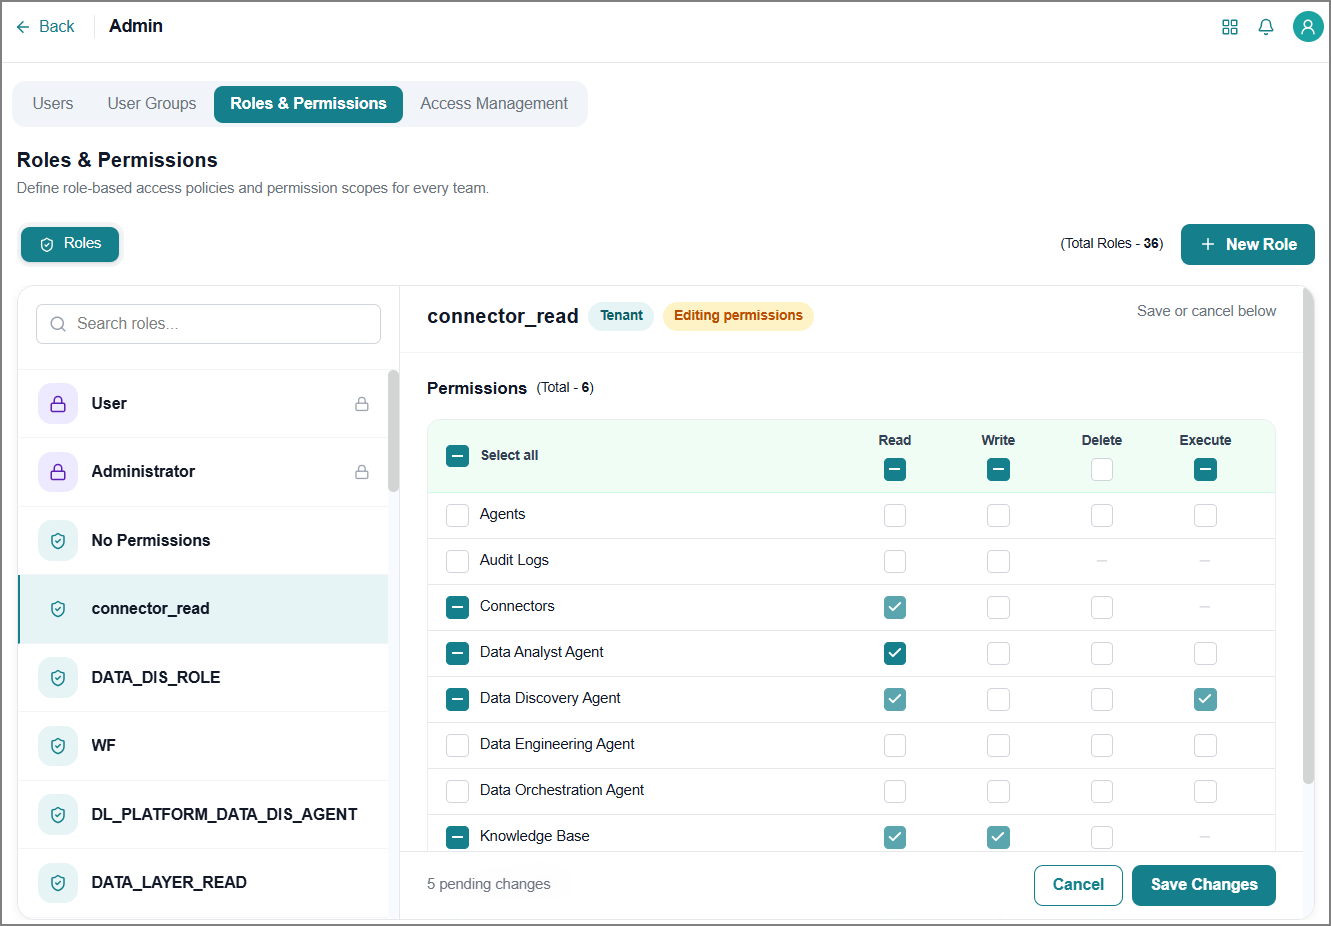Switch to the Users tab
Image resolution: width=1331 pixels, height=926 pixels.
53,104
